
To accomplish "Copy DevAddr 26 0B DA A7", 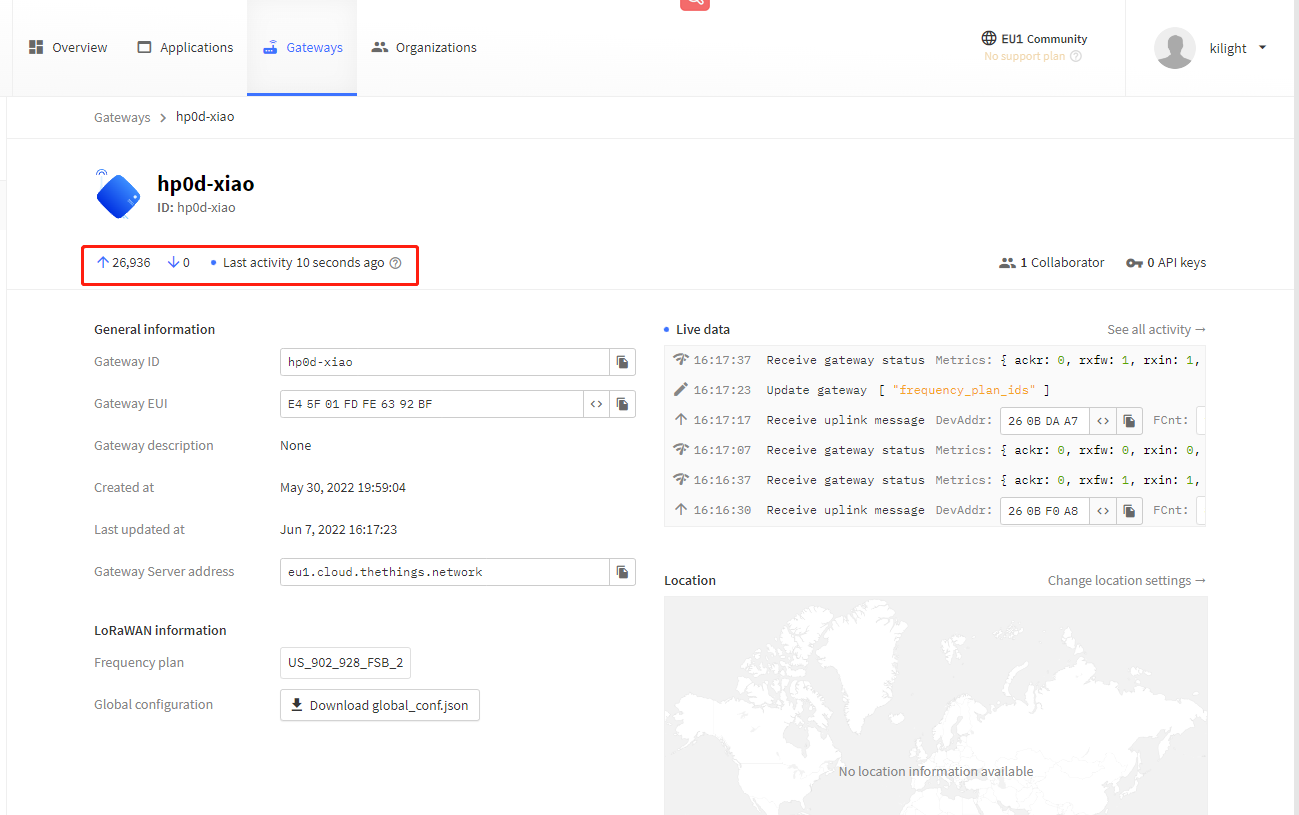I will click(1129, 421).
